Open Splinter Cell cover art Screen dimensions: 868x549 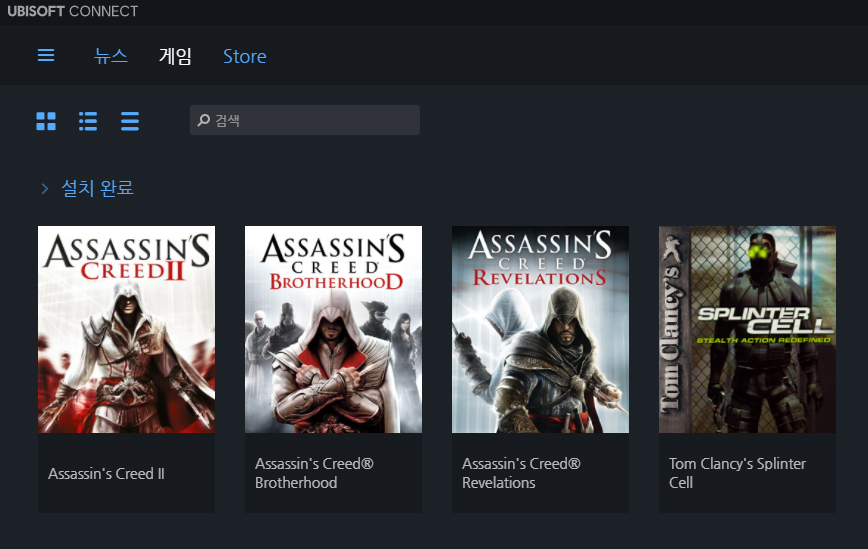[747, 329]
